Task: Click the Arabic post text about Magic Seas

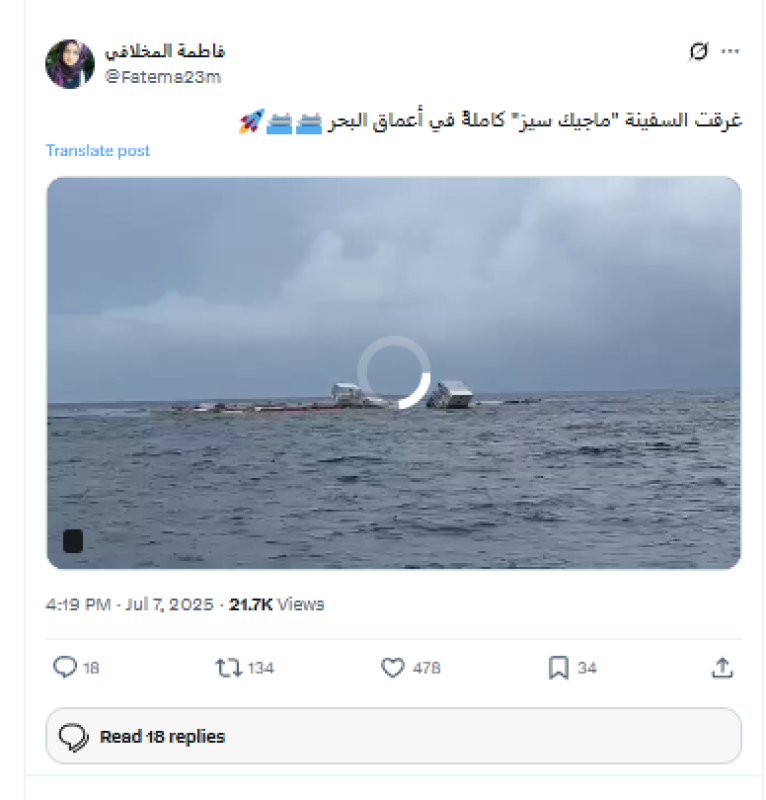Action: (x=535, y=120)
